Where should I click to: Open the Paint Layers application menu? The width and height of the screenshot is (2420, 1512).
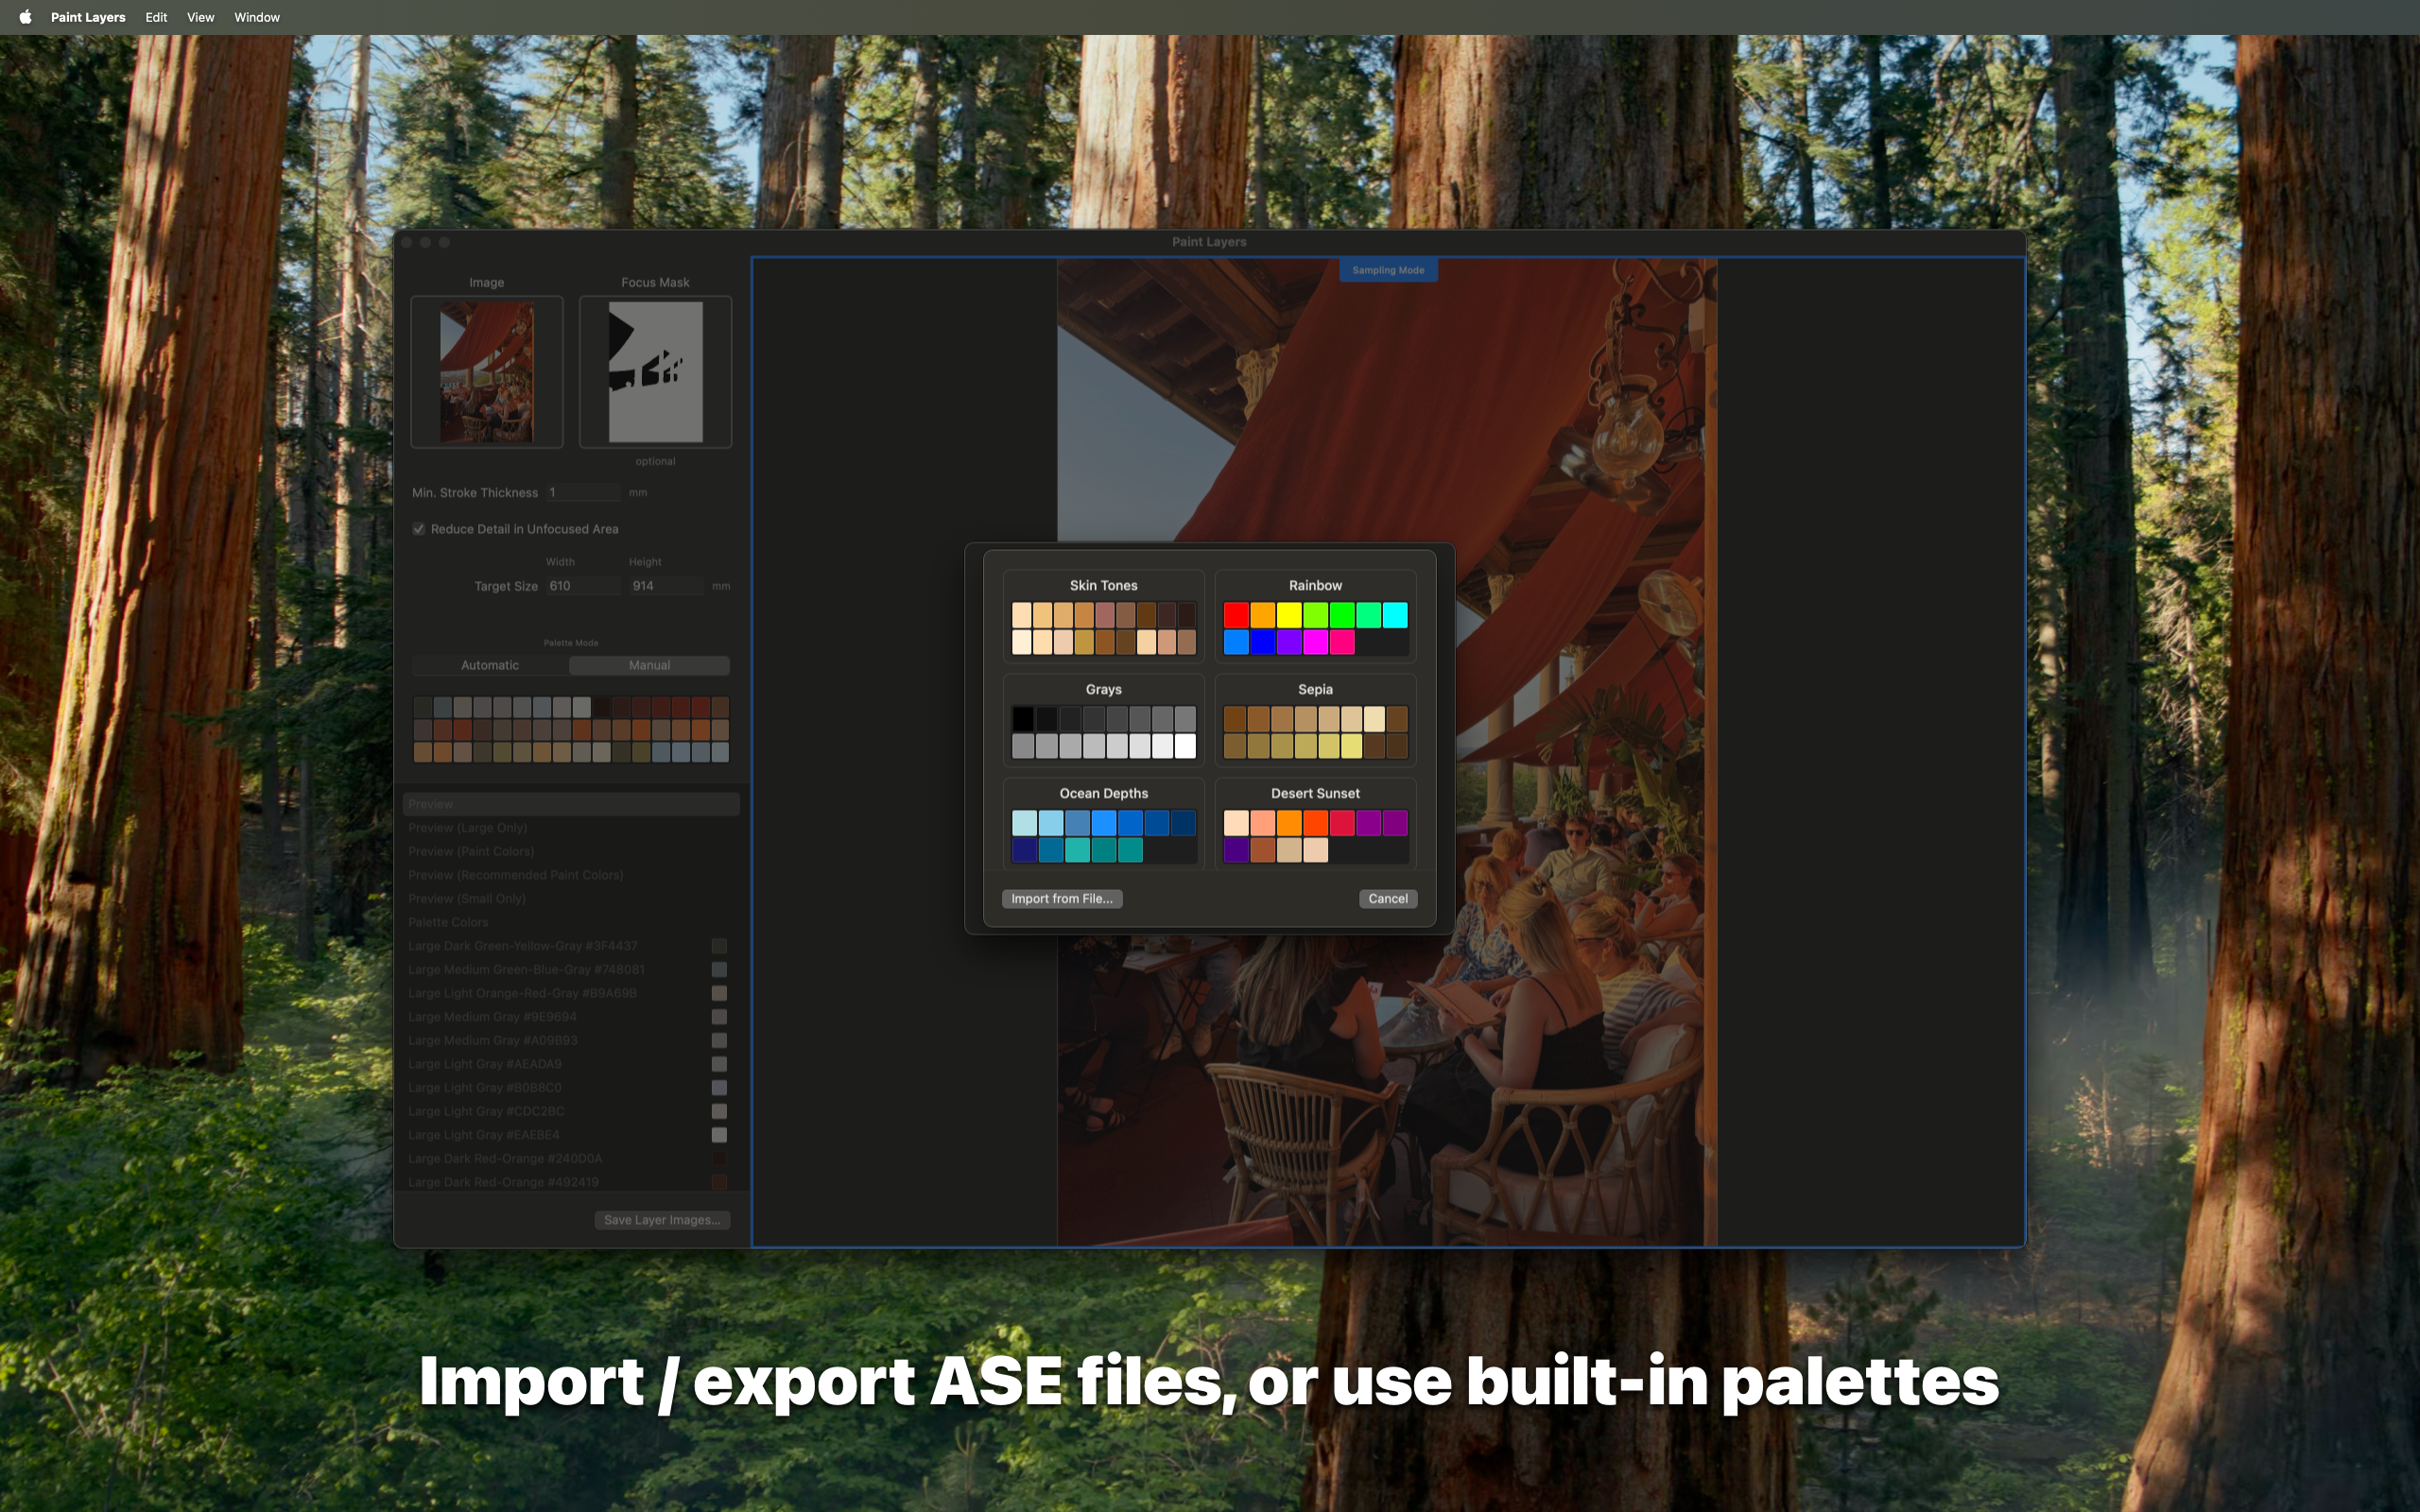tap(88, 16)
